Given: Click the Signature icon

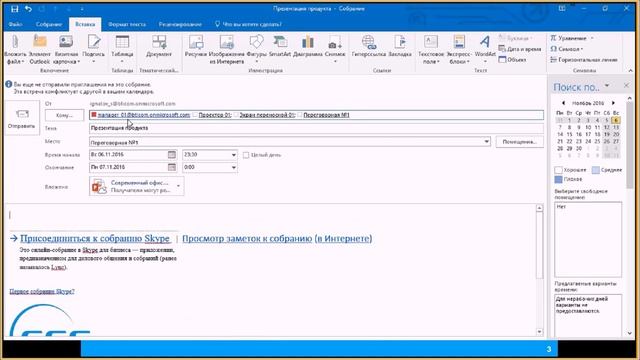Looking at the screenshot, I should pos(93,42).
